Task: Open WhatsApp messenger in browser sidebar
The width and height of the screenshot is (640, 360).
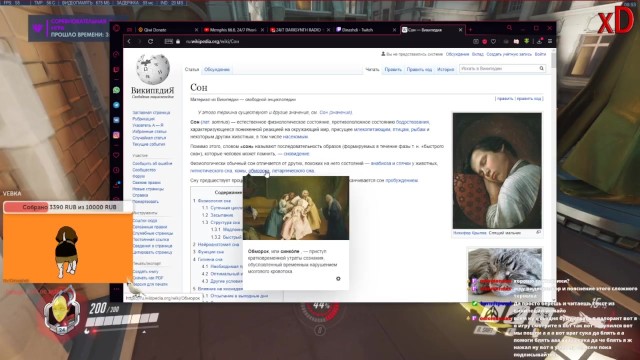Action: pos(116,90)
